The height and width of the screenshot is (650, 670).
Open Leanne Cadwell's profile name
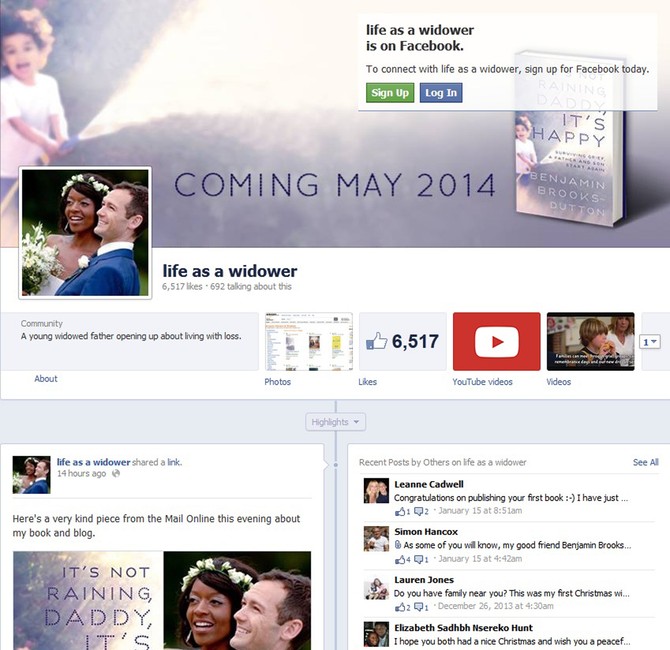pos(429,484)
